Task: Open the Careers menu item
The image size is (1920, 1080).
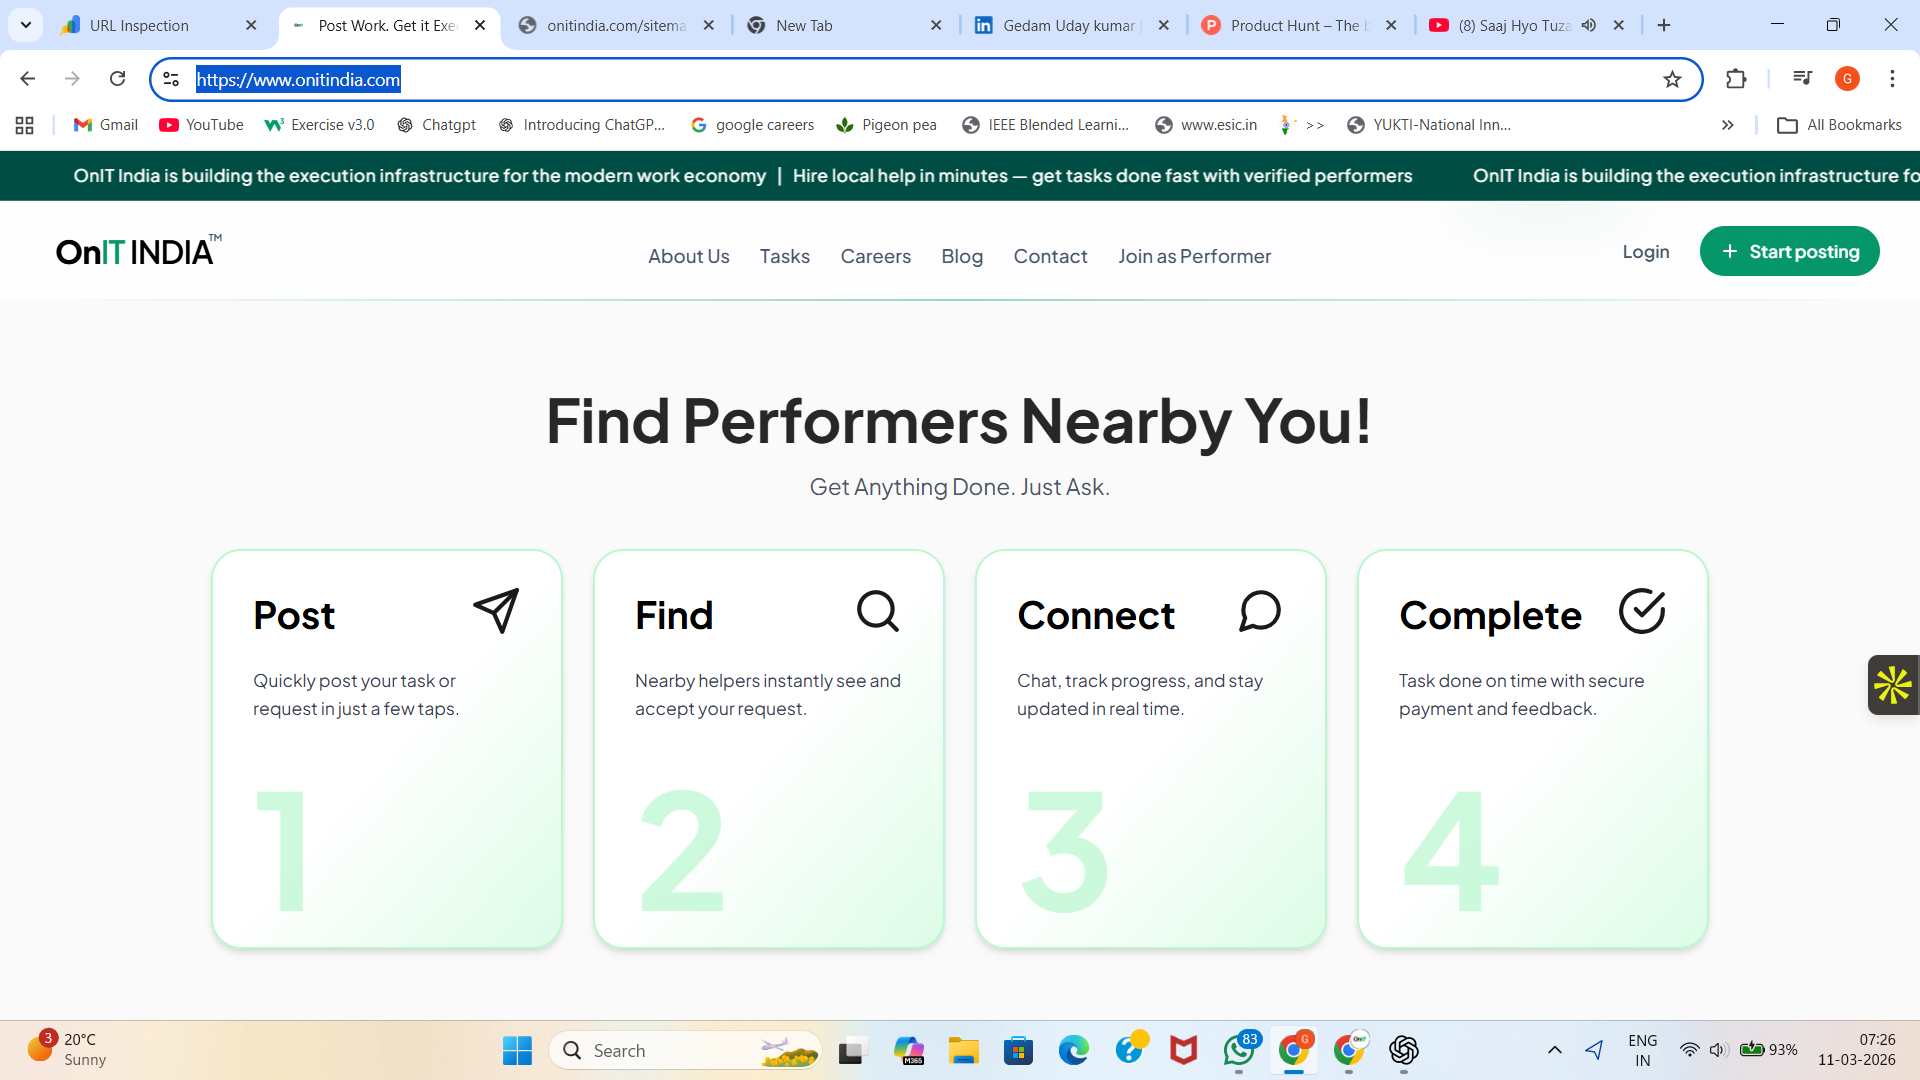Action: [875, 256]
